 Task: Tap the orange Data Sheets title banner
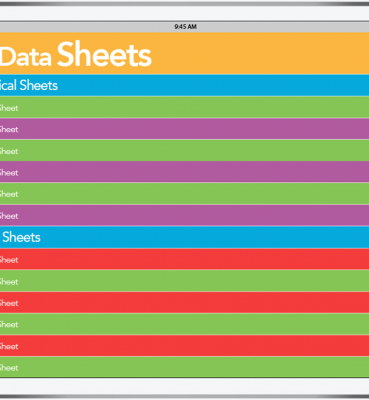point(184,53)
